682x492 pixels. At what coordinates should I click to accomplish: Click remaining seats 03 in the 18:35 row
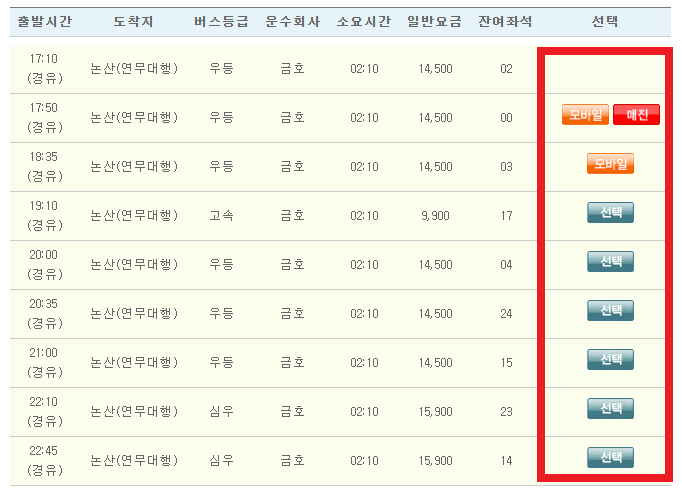[506, 167]
